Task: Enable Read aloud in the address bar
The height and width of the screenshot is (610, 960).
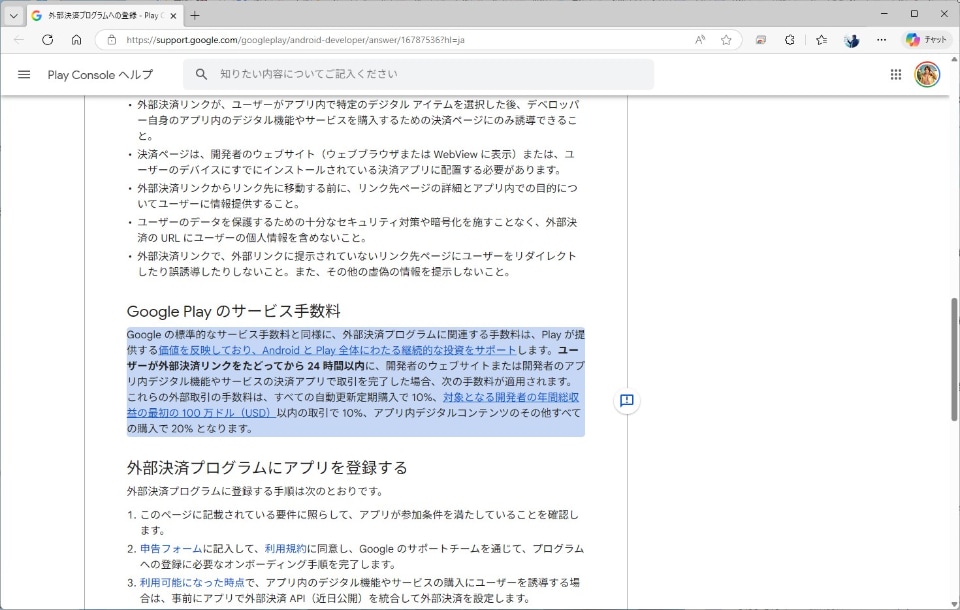Action: (x=700, y=40)
